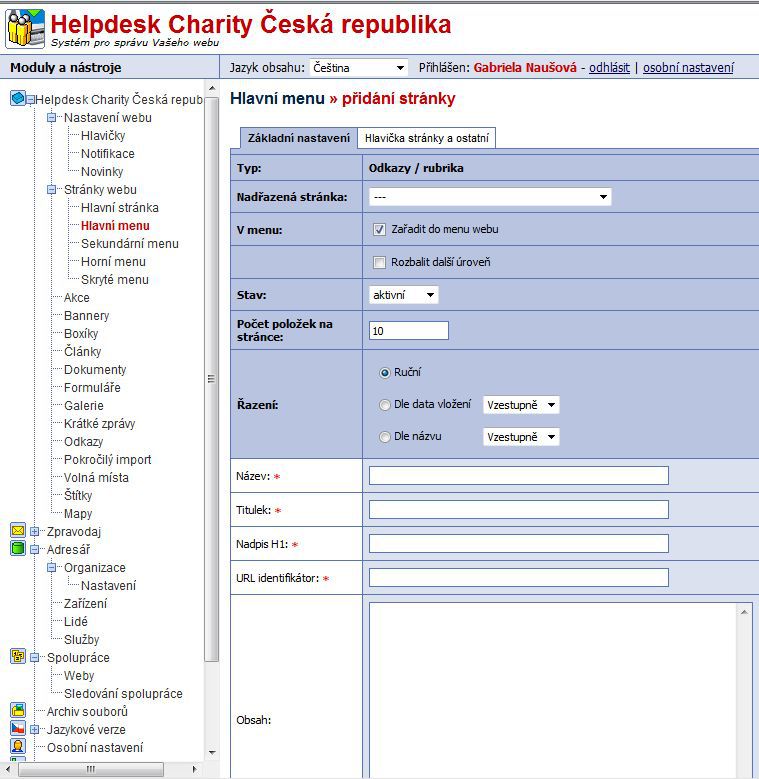Open Dokumenty in the module tree

click(95, 369)
